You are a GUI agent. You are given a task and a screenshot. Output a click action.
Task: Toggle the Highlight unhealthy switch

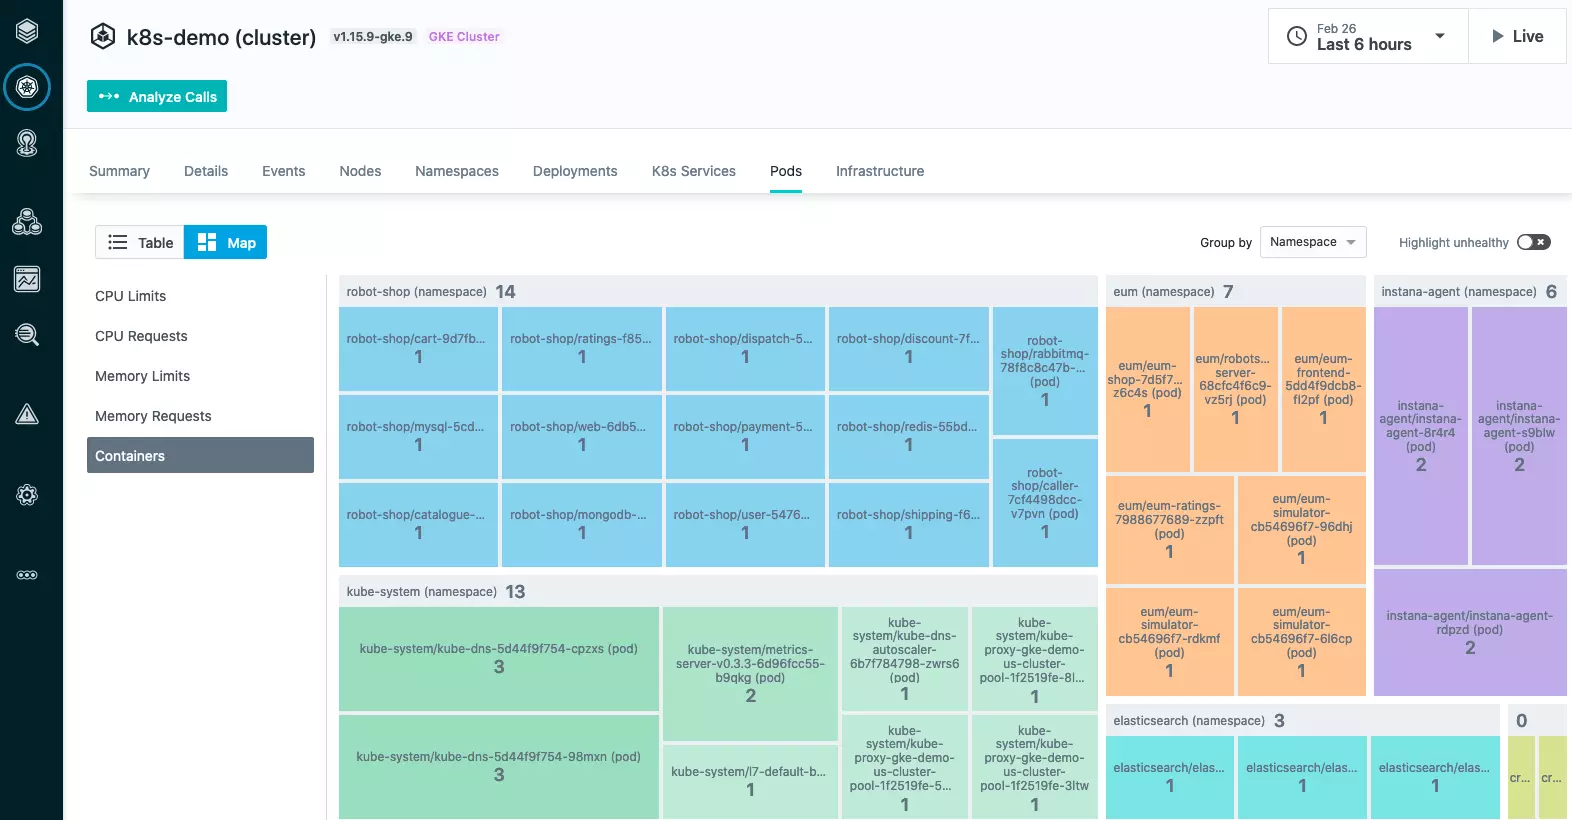[x=1533, y=242]
